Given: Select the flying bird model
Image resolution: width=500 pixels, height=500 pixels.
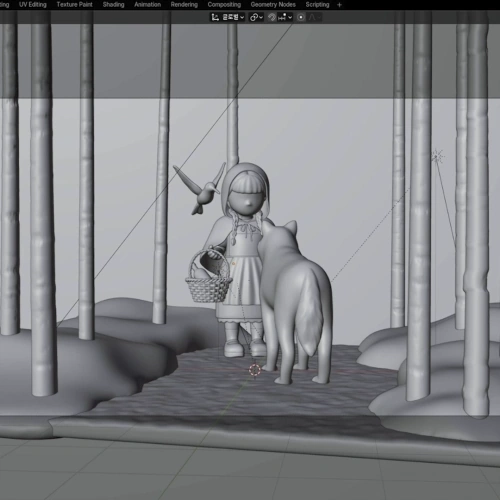Looking at the screenshot, I should (x=199, y=188).
